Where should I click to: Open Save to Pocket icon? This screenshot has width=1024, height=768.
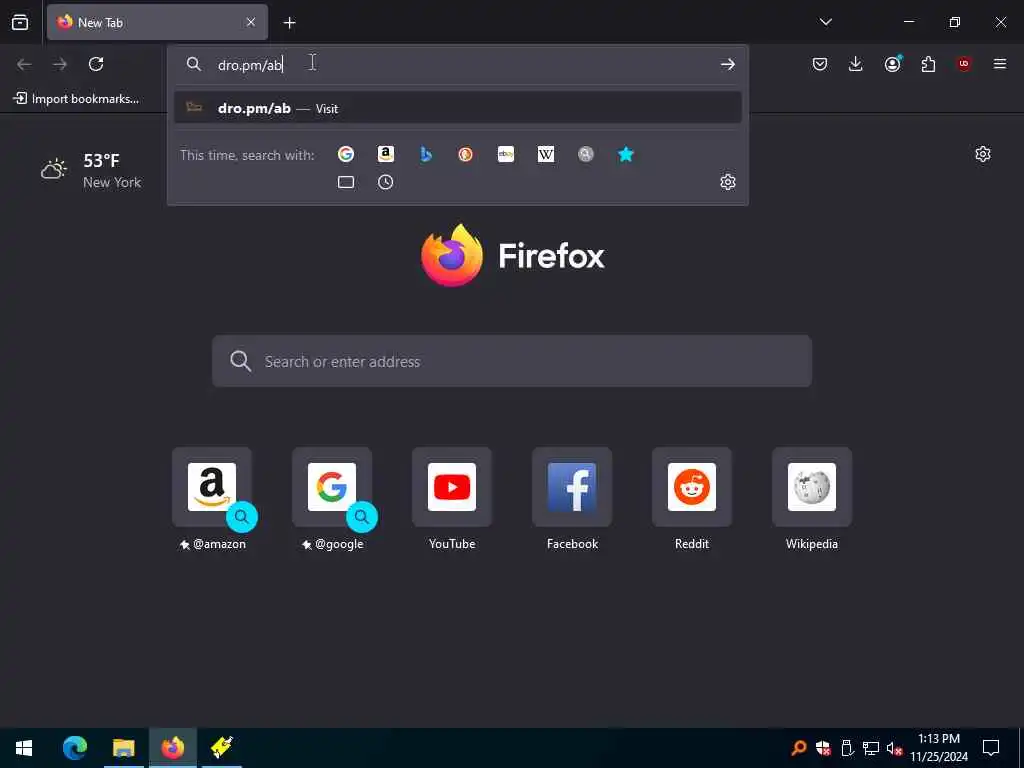point(820,64)
